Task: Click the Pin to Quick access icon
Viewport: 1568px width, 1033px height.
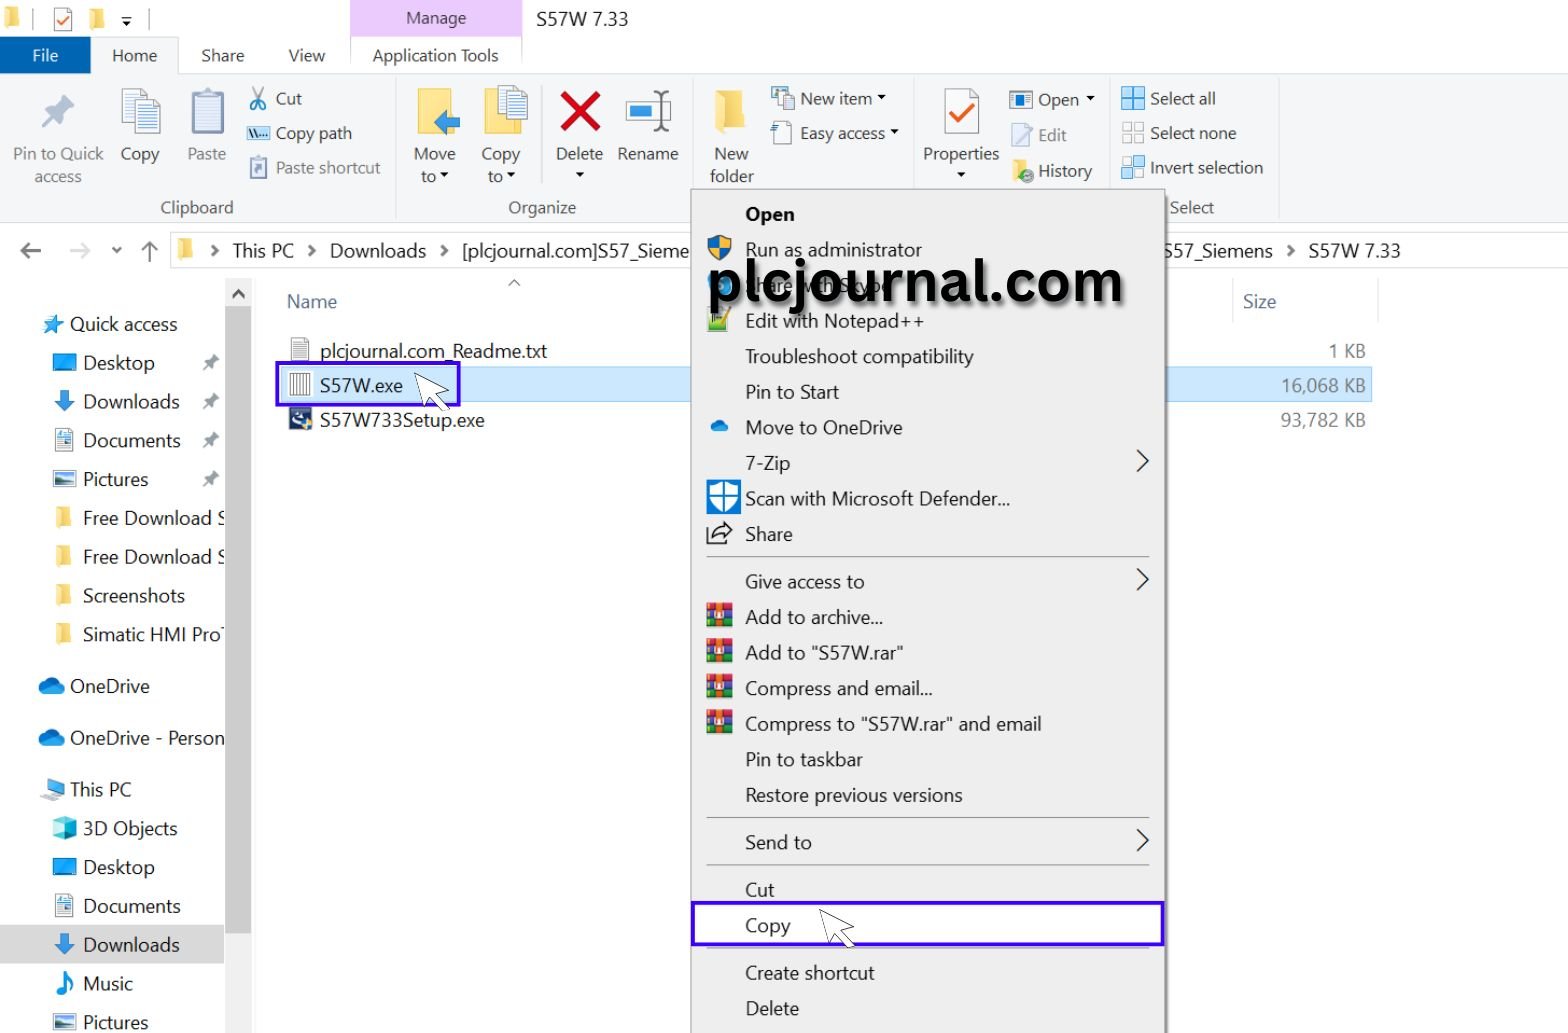Action: click(x=58, y=111)
